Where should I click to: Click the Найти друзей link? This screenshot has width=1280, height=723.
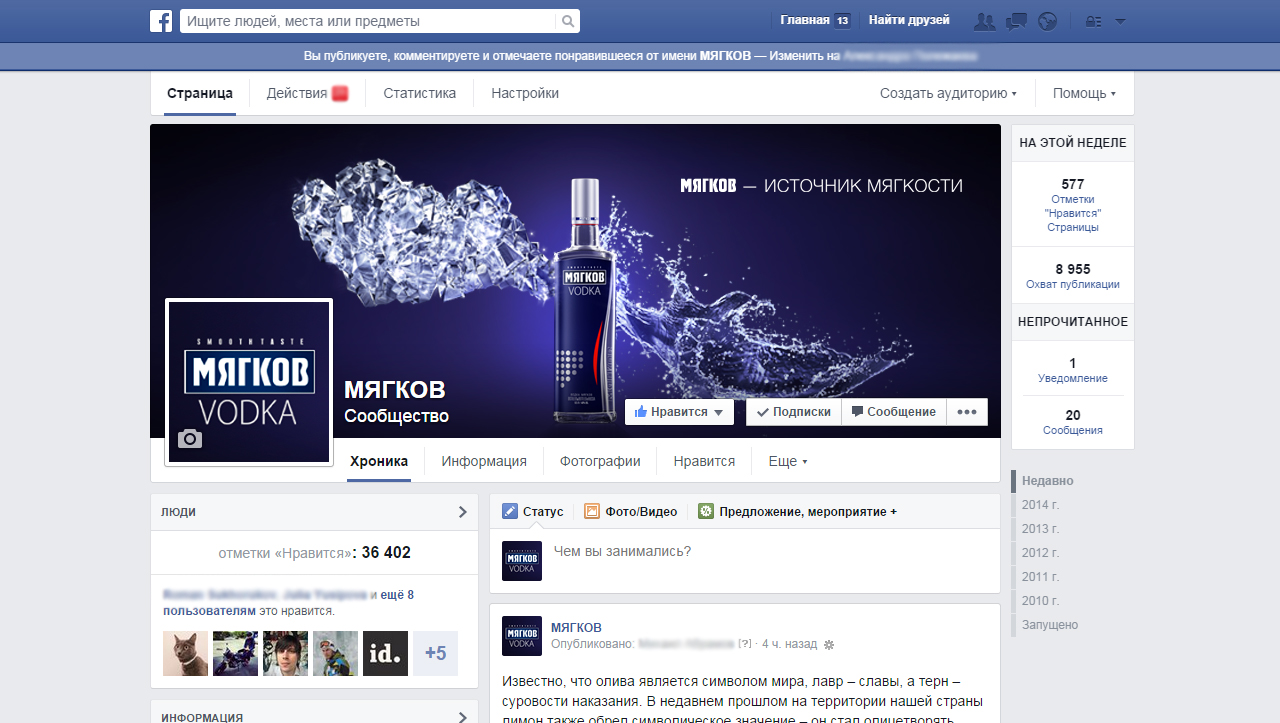[909, 20]
